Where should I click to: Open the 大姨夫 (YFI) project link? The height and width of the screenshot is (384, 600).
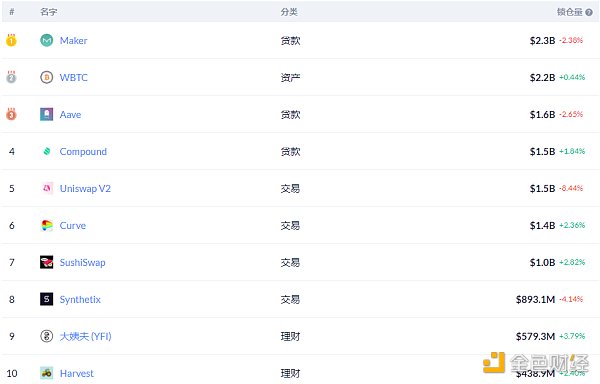[85, 337]
